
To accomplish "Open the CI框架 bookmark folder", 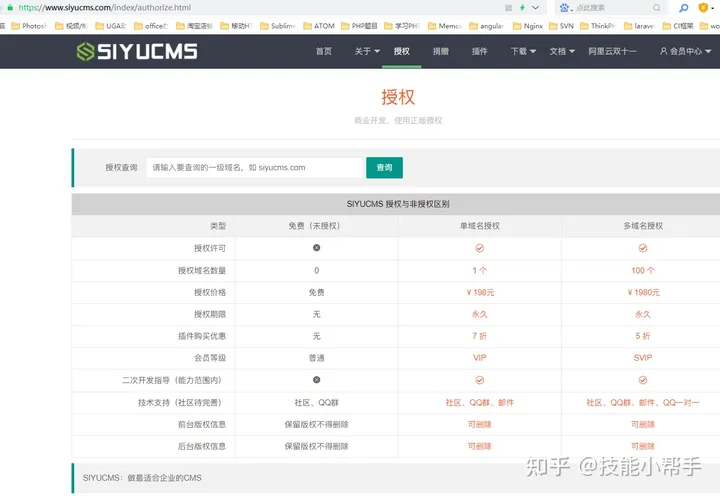I will click(x=678, y=26).
